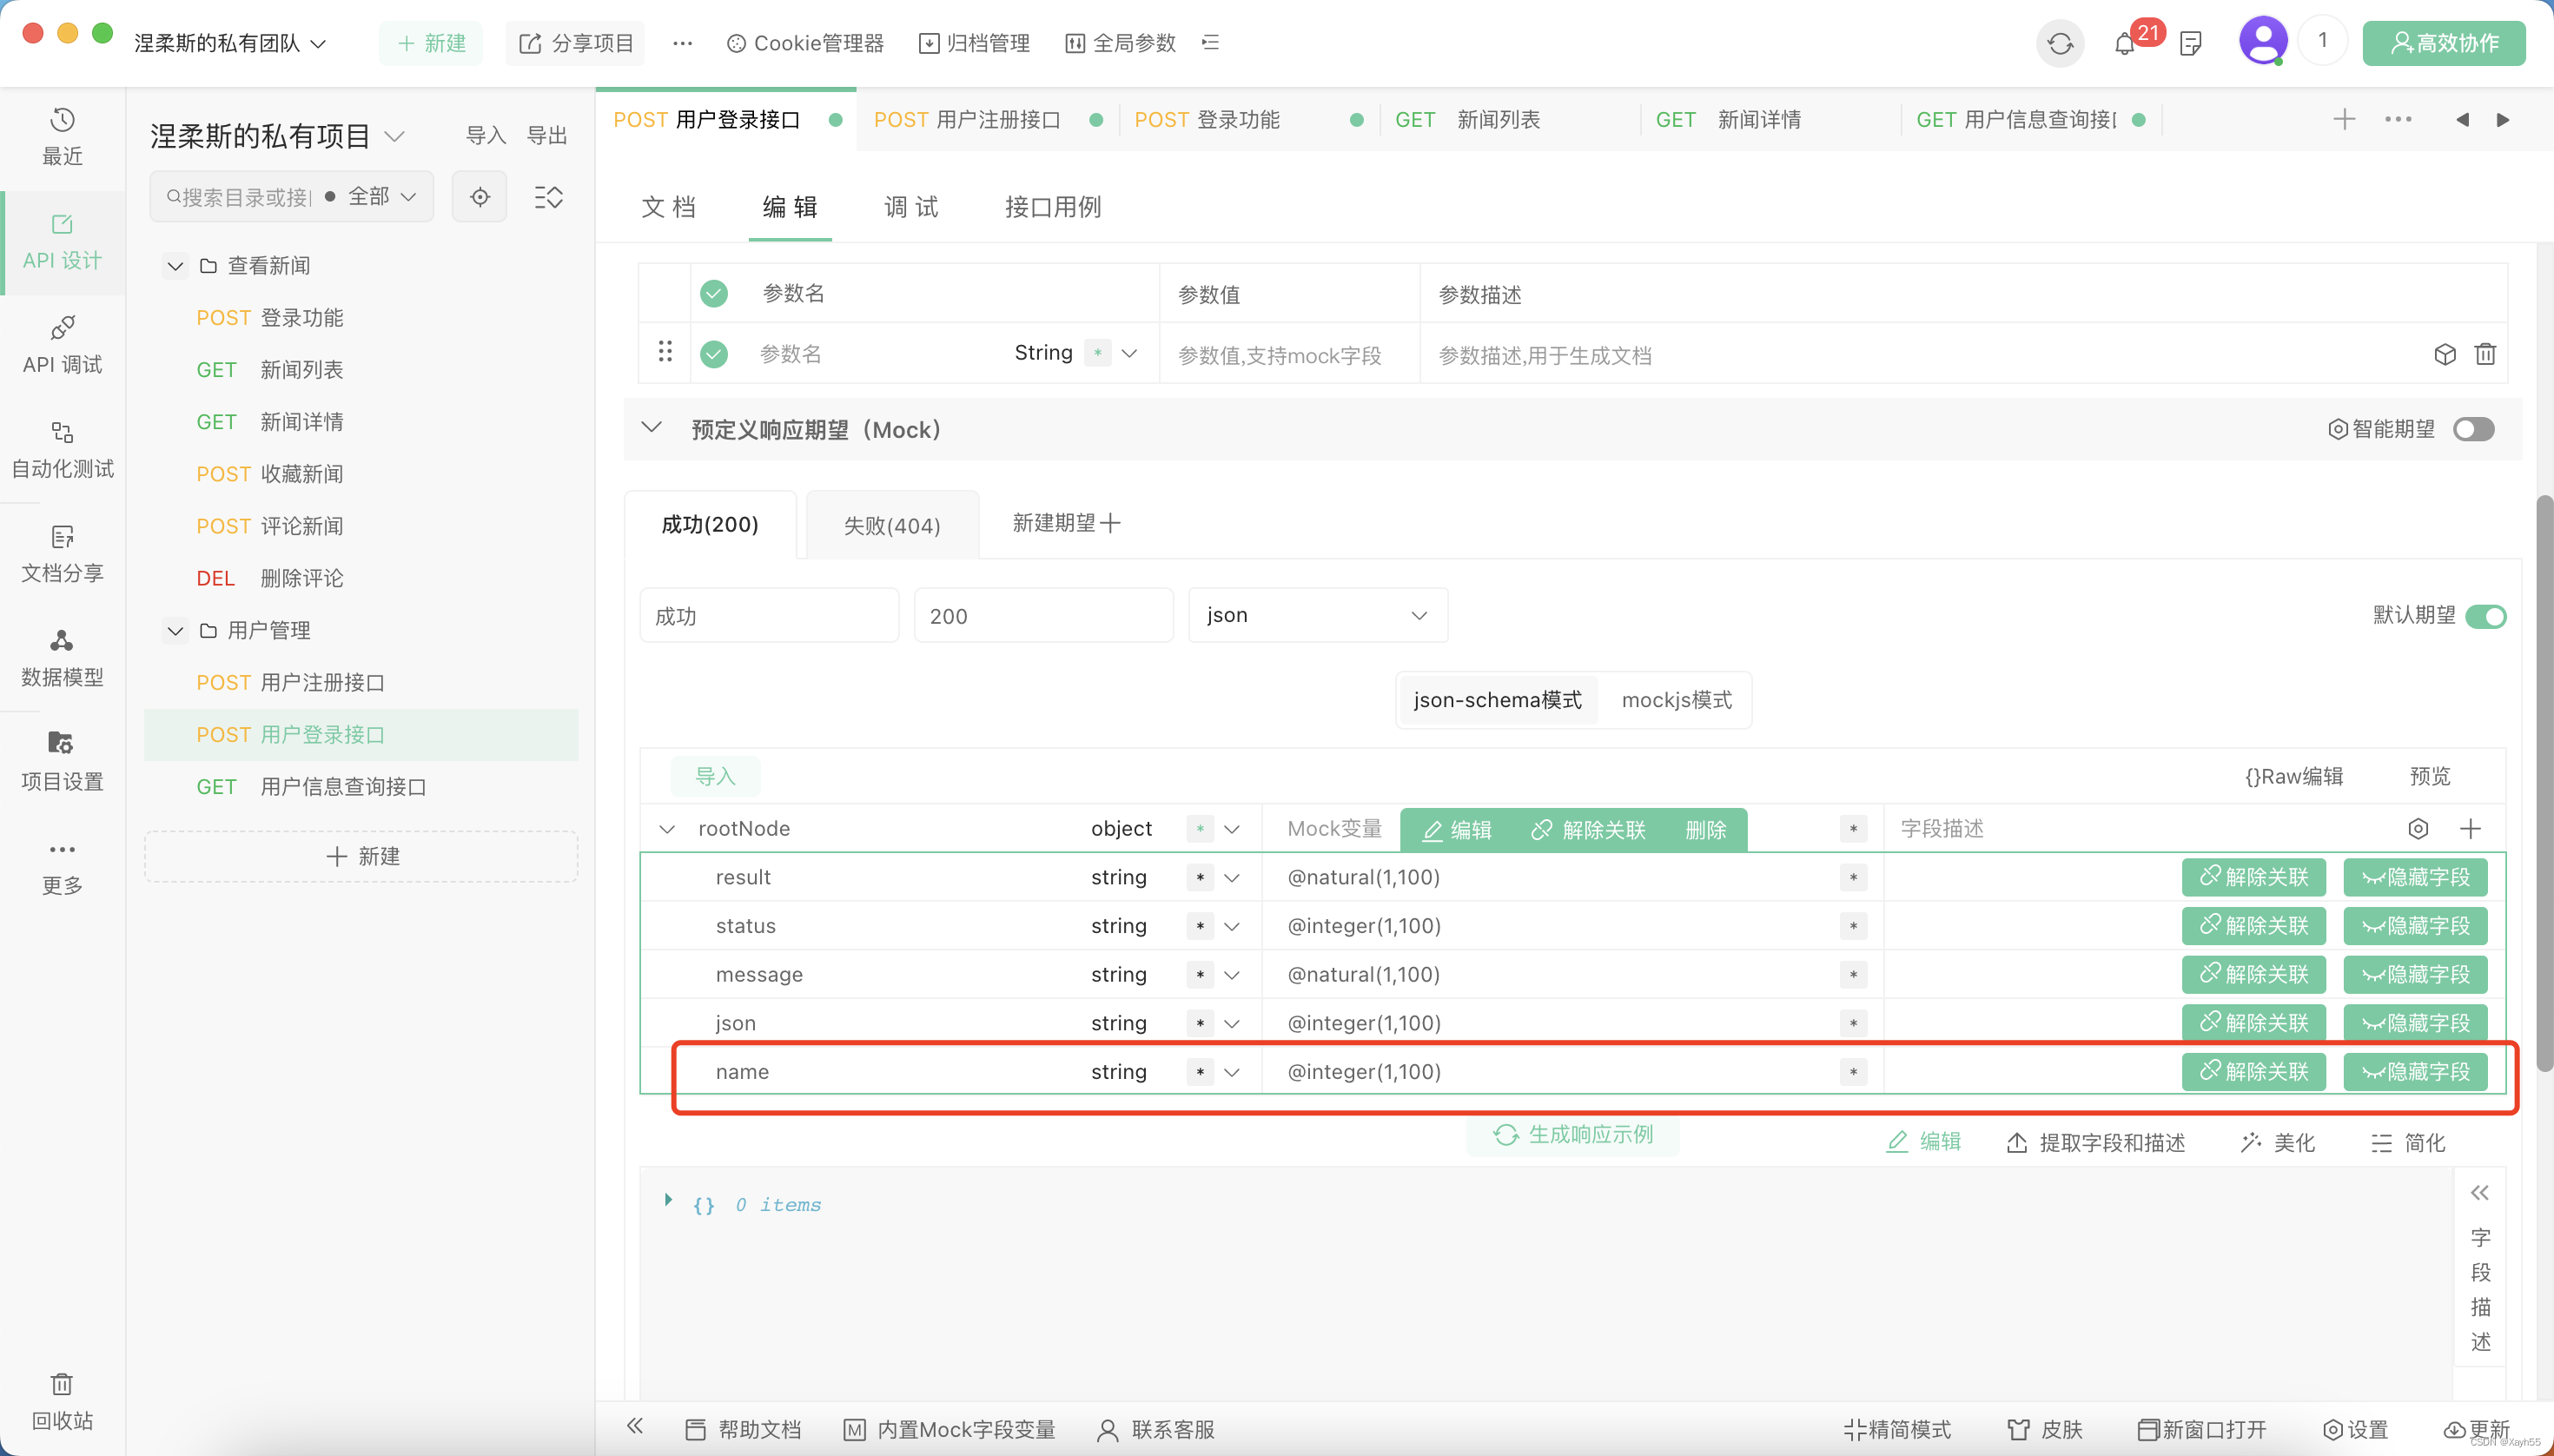Click the locate target icon beside search

(x=480, y=197)
